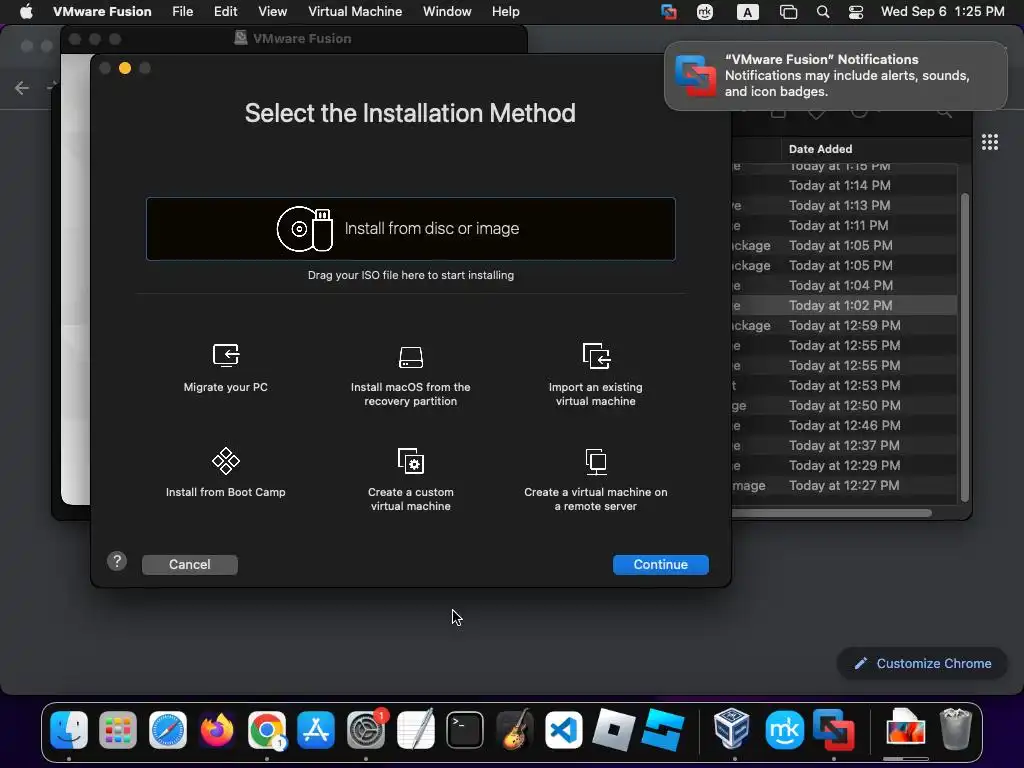Click the Customize Chrome button
The height and width of the screenshot is (768, 1024).
[x=923, y=664]
